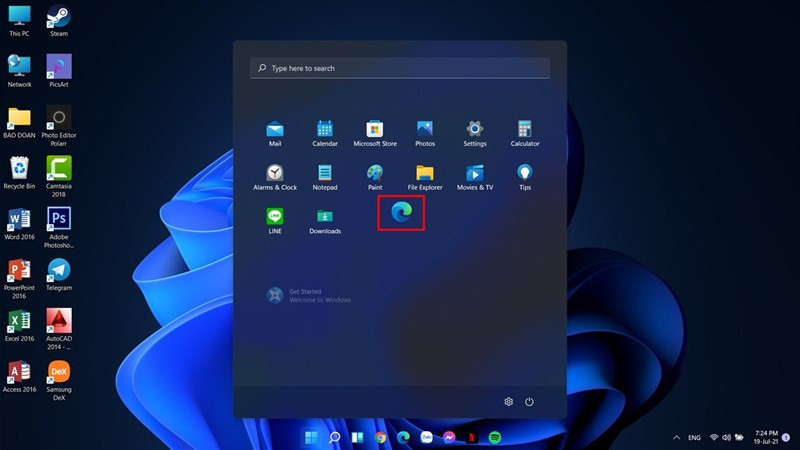This screenshot has width=800, height=450.
Task: Click the ENG language indicator
Action: click(694, 437)
